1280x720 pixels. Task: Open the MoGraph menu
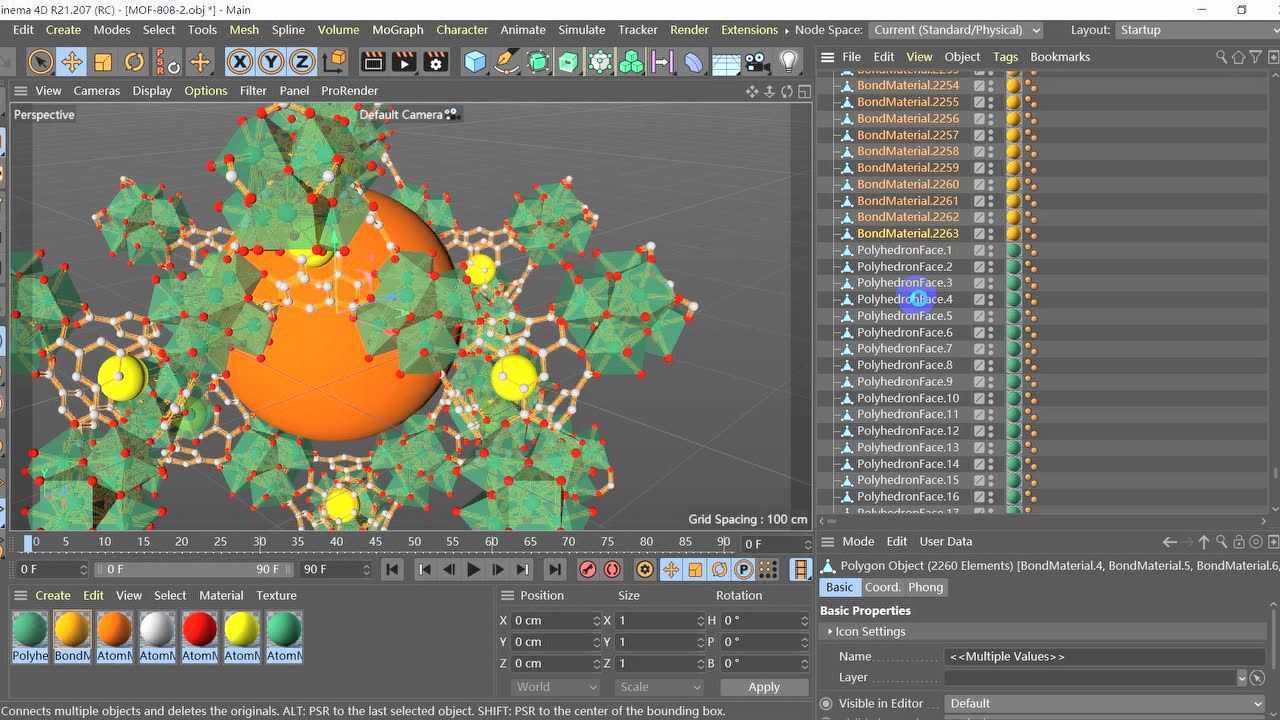click(x=398, y=30)
